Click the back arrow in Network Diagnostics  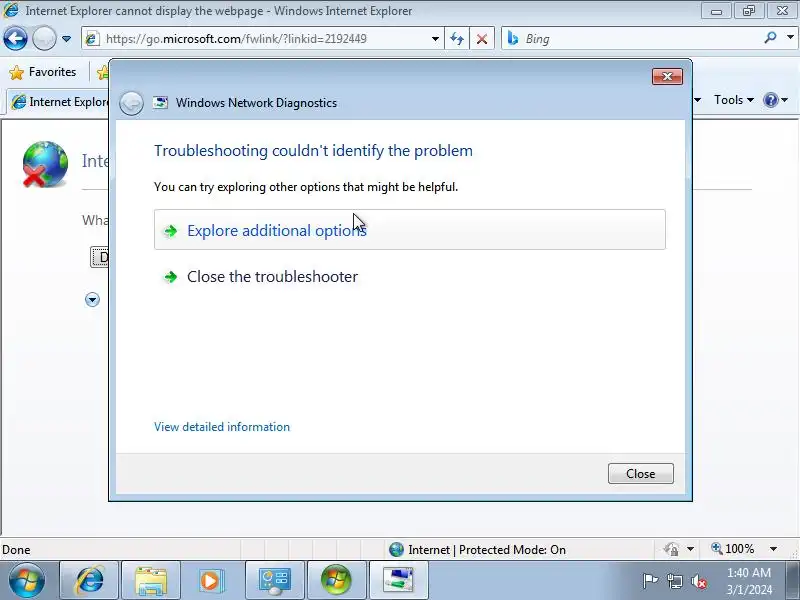pyautogui.click(x=131, y=103)
